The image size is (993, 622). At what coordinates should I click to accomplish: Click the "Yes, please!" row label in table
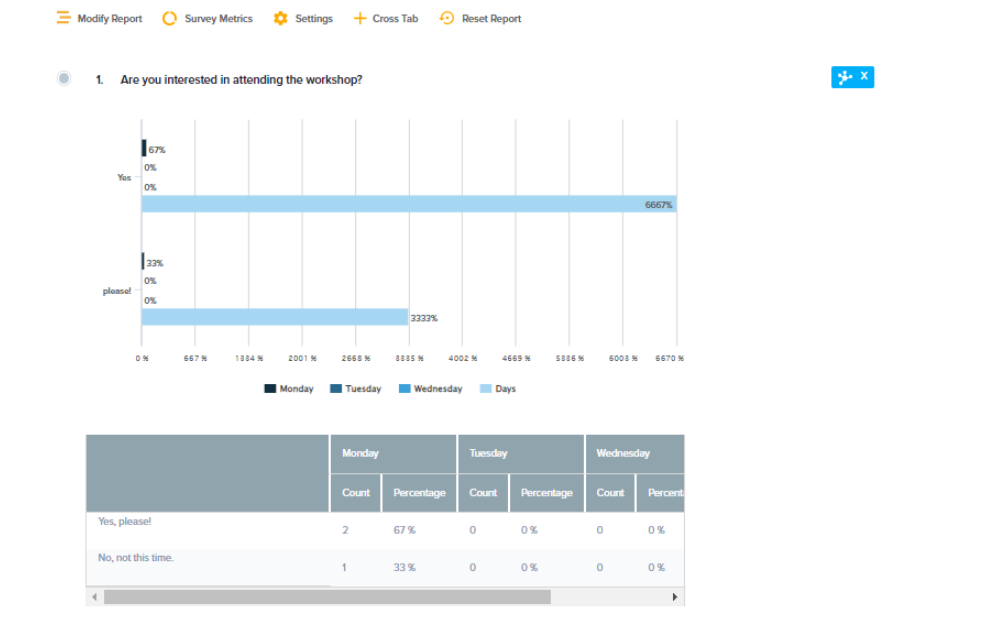click(x=125, y=521)
